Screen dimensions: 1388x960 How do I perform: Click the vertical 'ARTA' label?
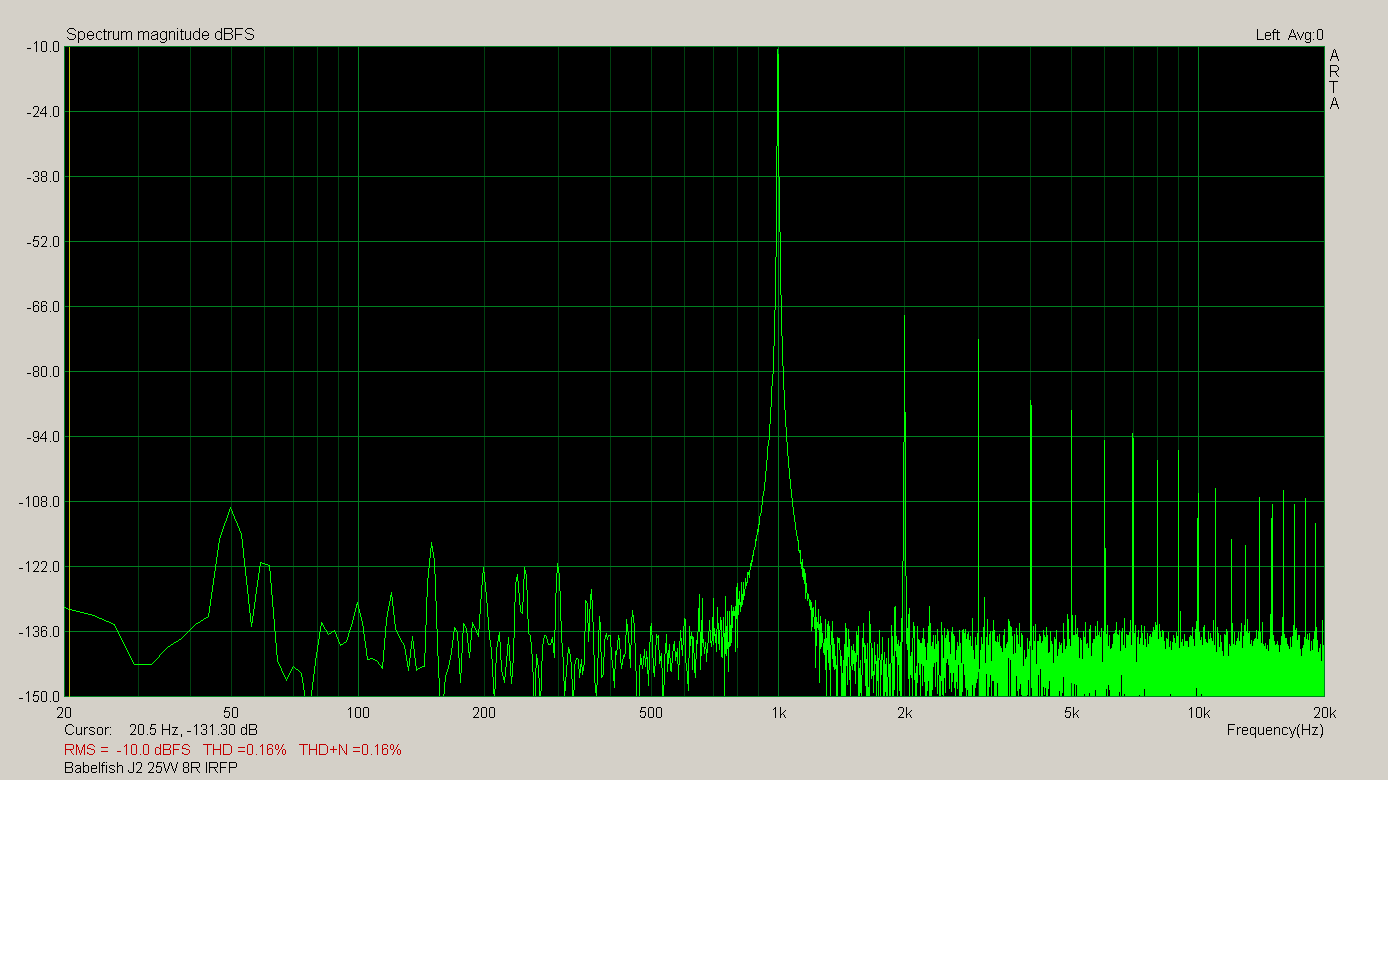(1334, 79)
